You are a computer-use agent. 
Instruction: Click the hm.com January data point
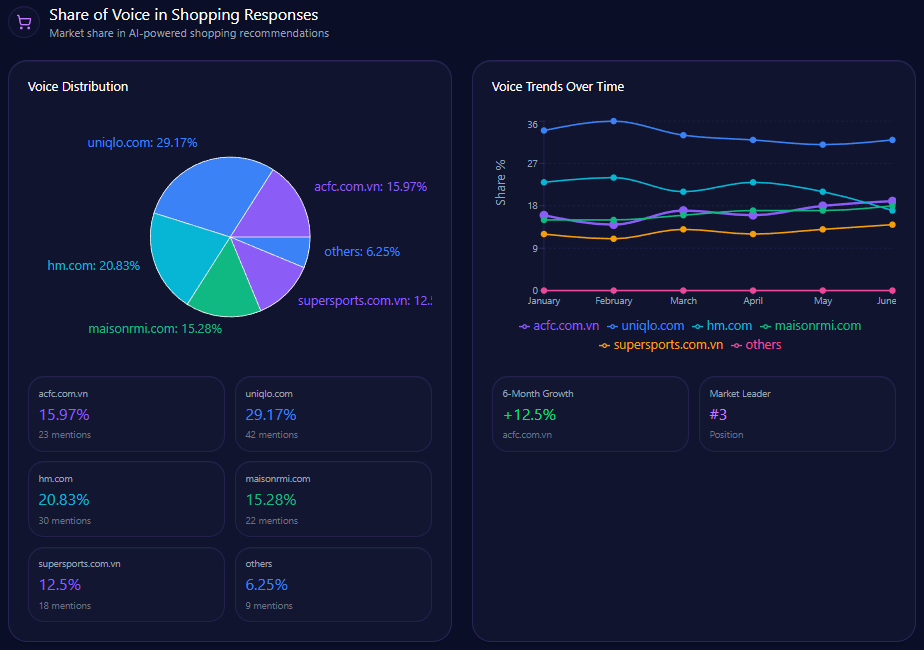pyautogui.click(x=544, y=182)
